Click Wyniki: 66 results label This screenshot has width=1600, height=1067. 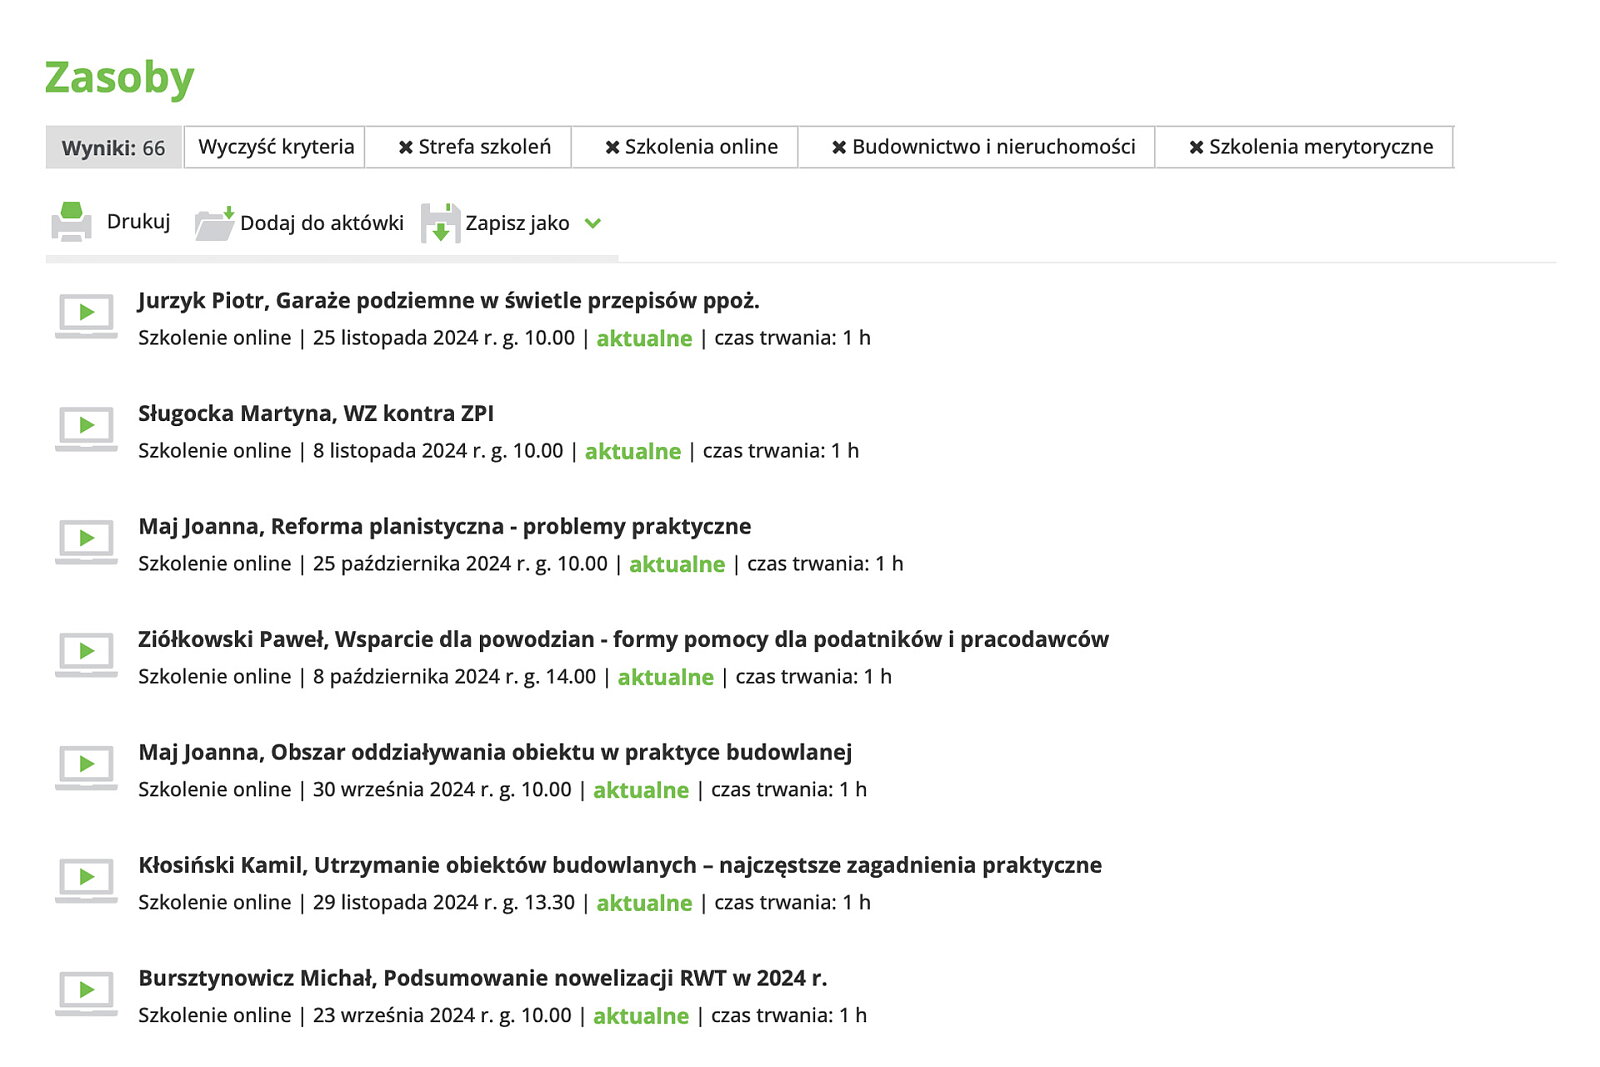click(114, 148)
